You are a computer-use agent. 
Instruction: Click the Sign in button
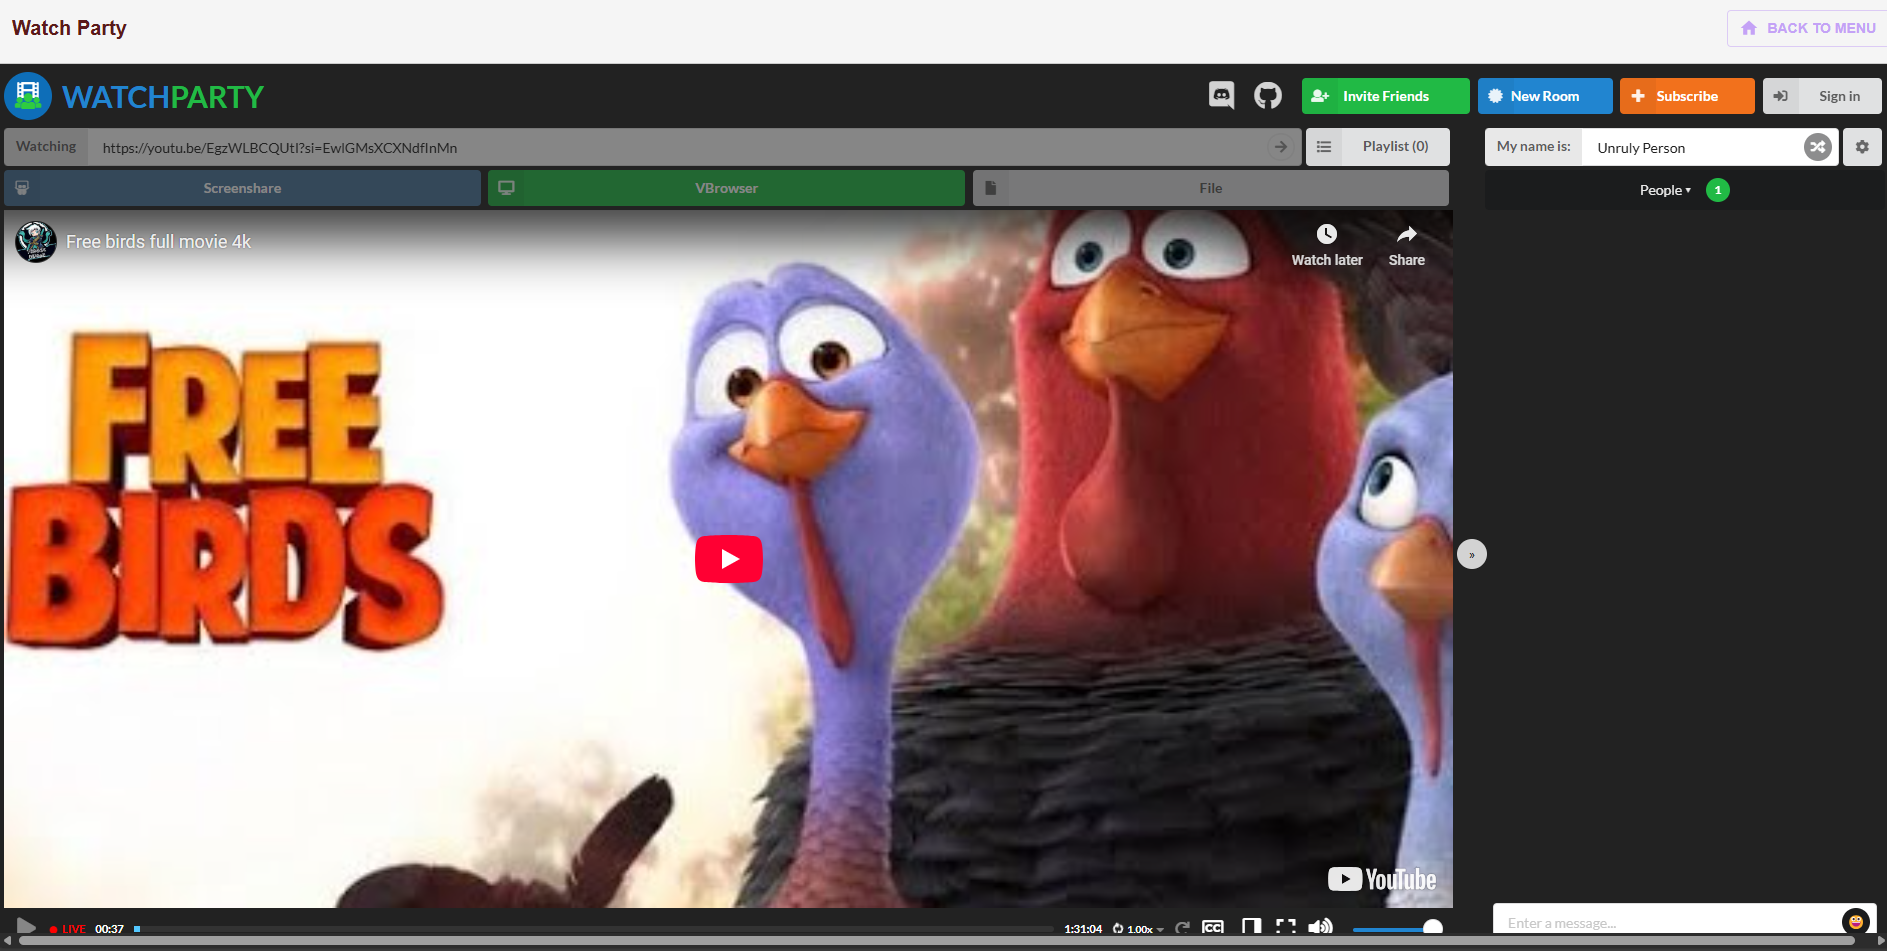[x=1822, y=96]
